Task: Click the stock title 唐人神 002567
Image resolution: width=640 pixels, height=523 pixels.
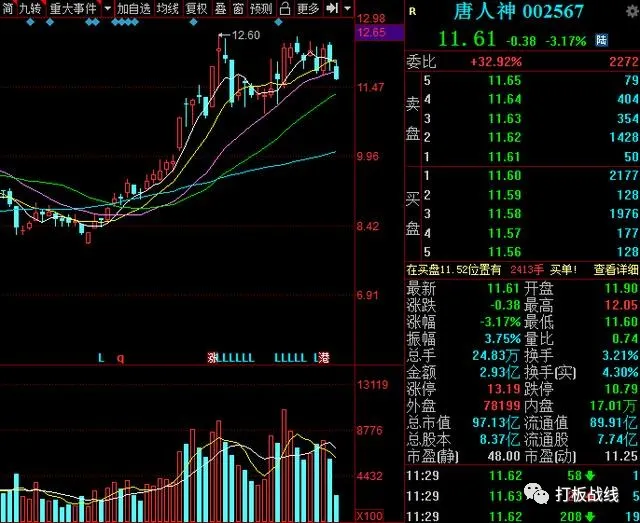Action: coord(518,11)
